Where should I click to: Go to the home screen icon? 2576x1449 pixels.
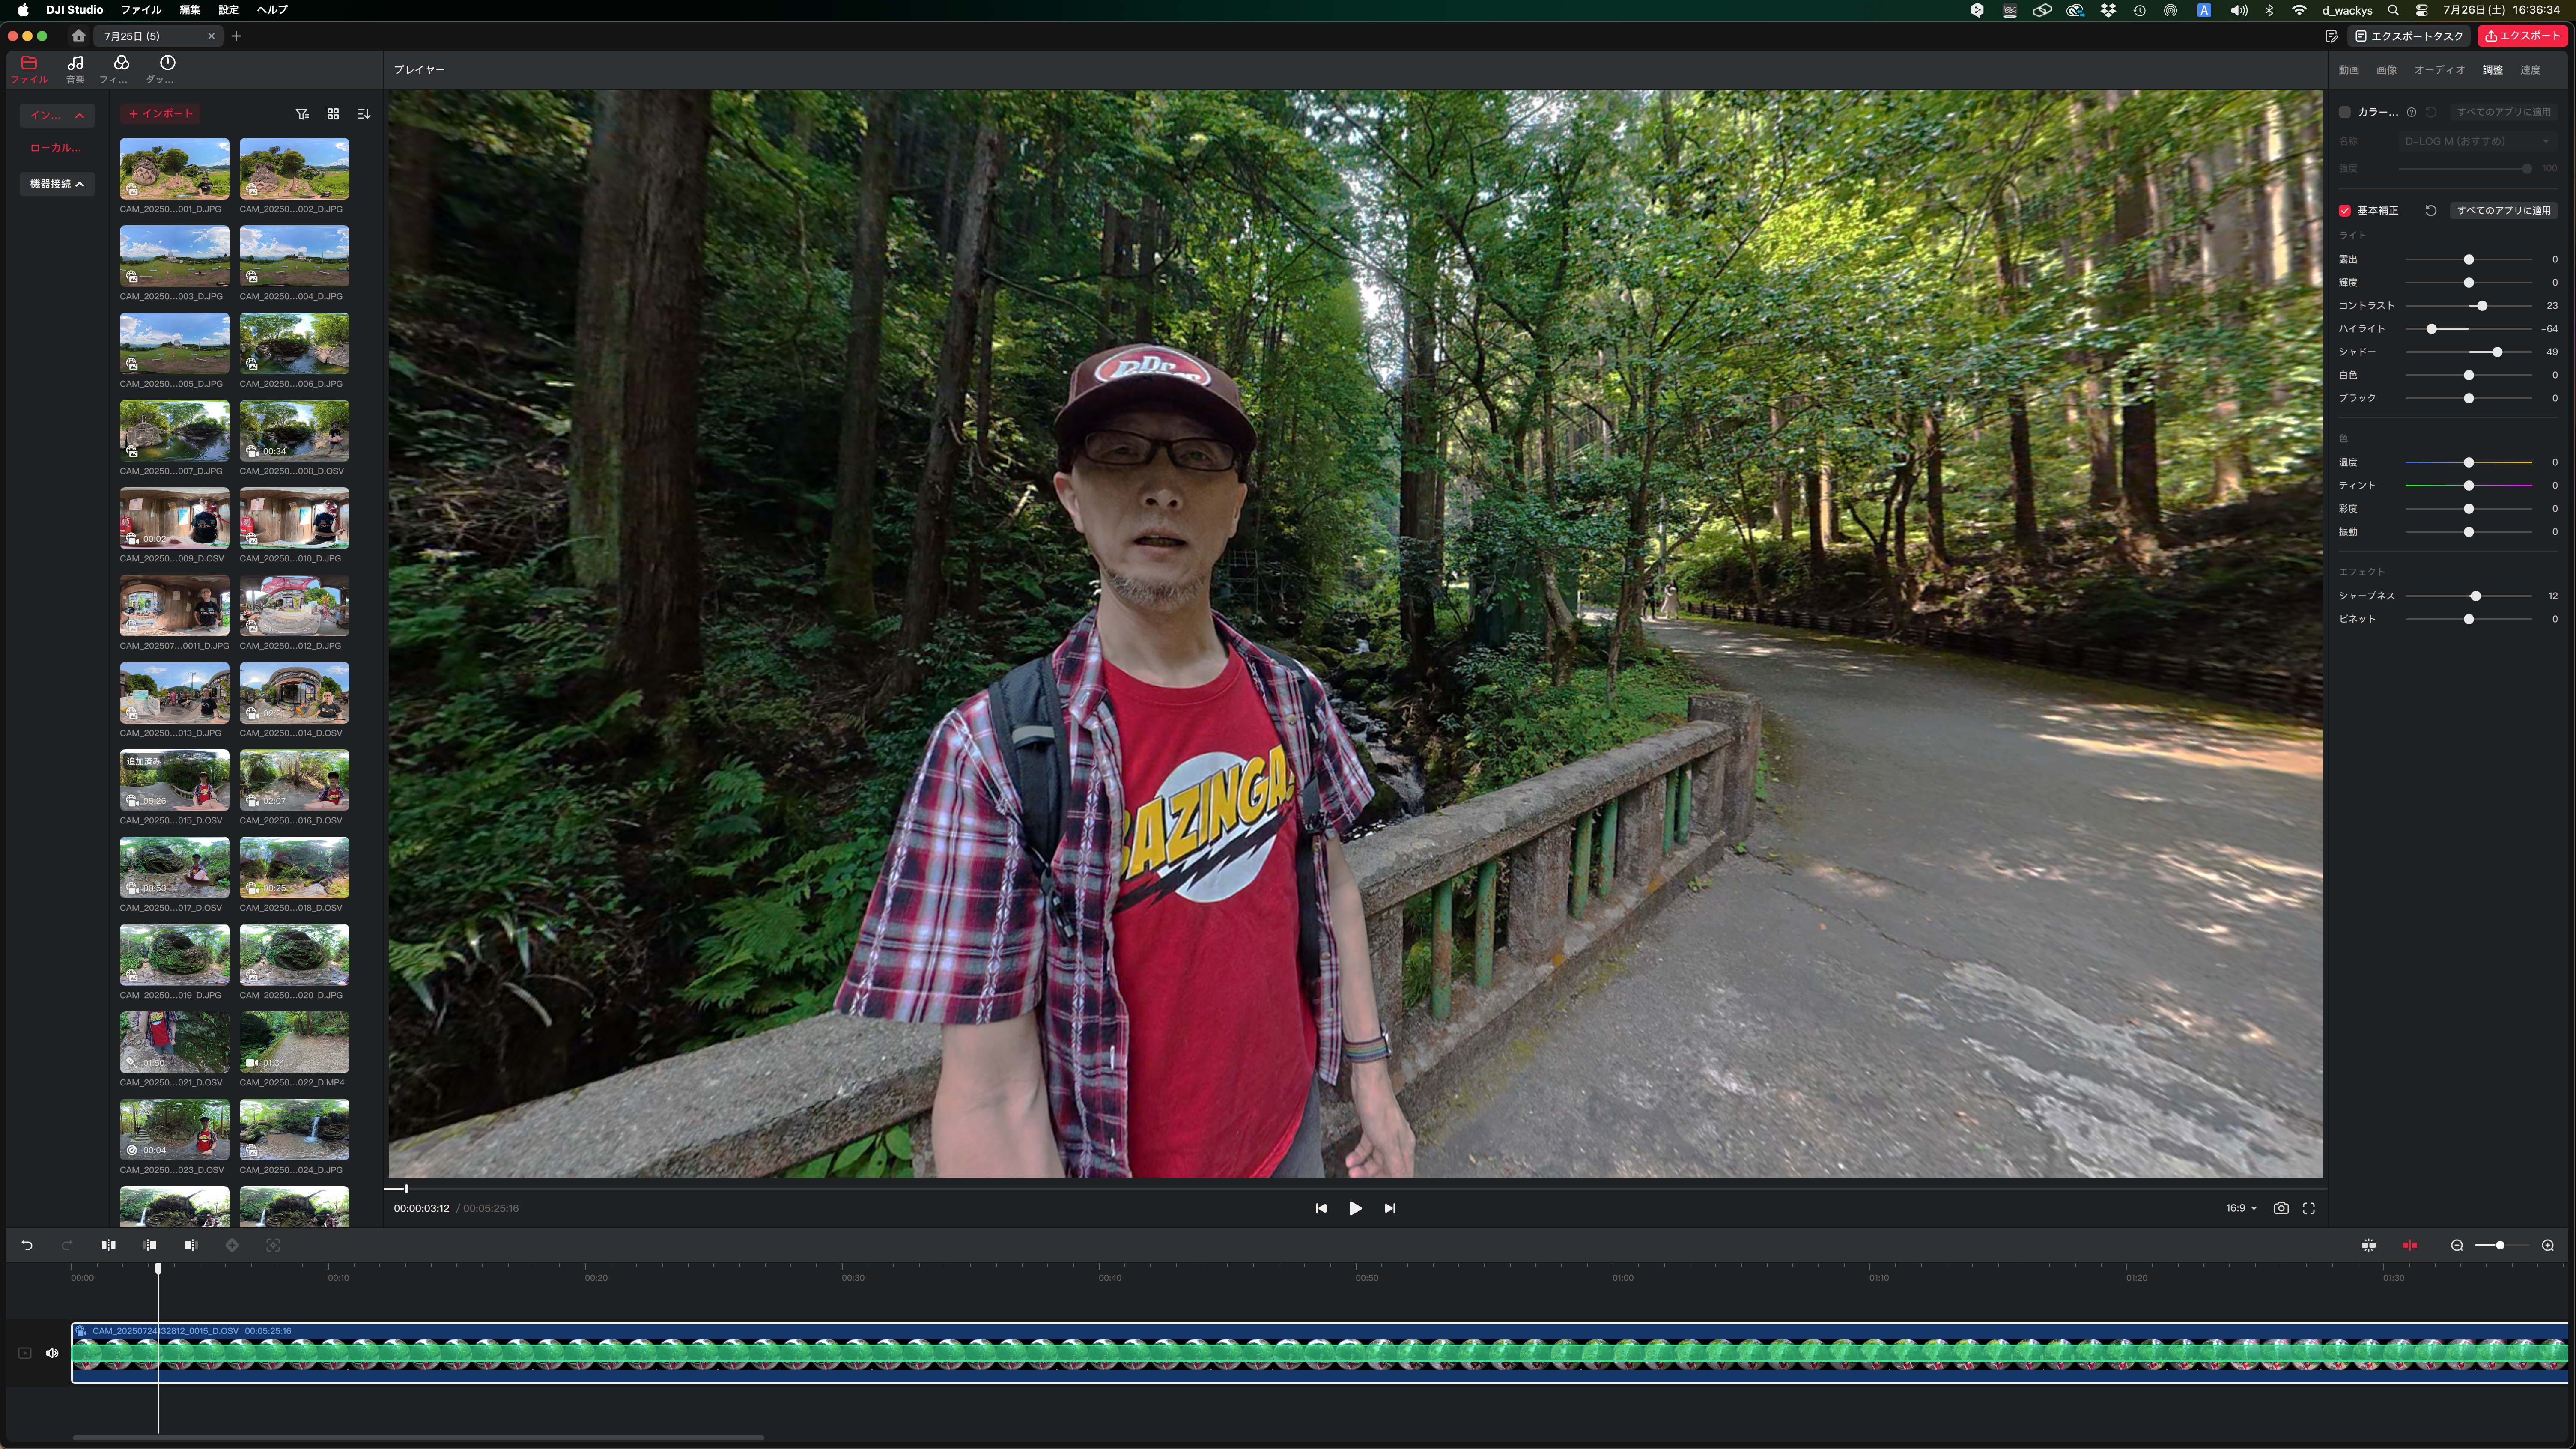point(78,36)
